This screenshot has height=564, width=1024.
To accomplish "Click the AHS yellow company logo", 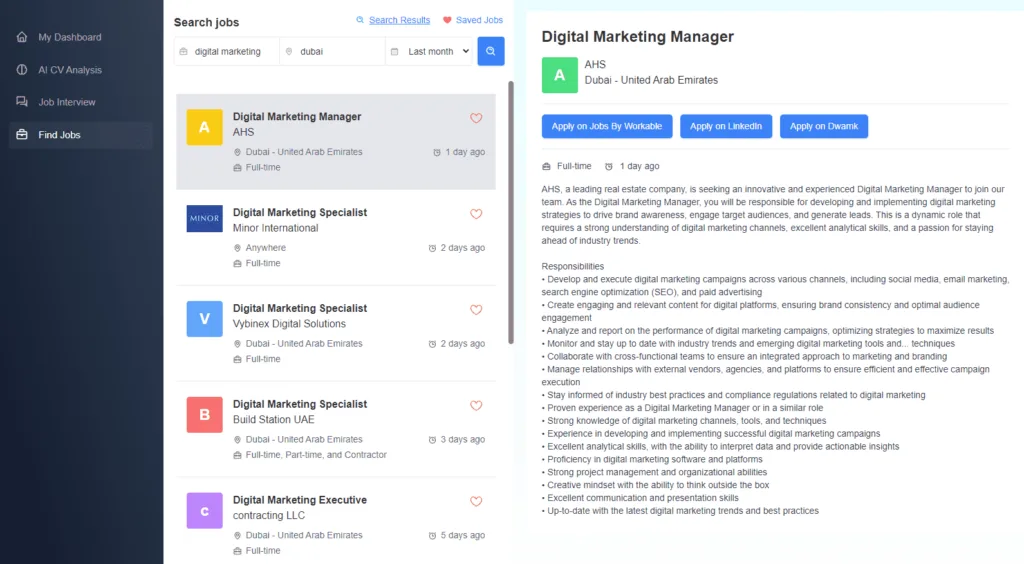I will [204, 127].
